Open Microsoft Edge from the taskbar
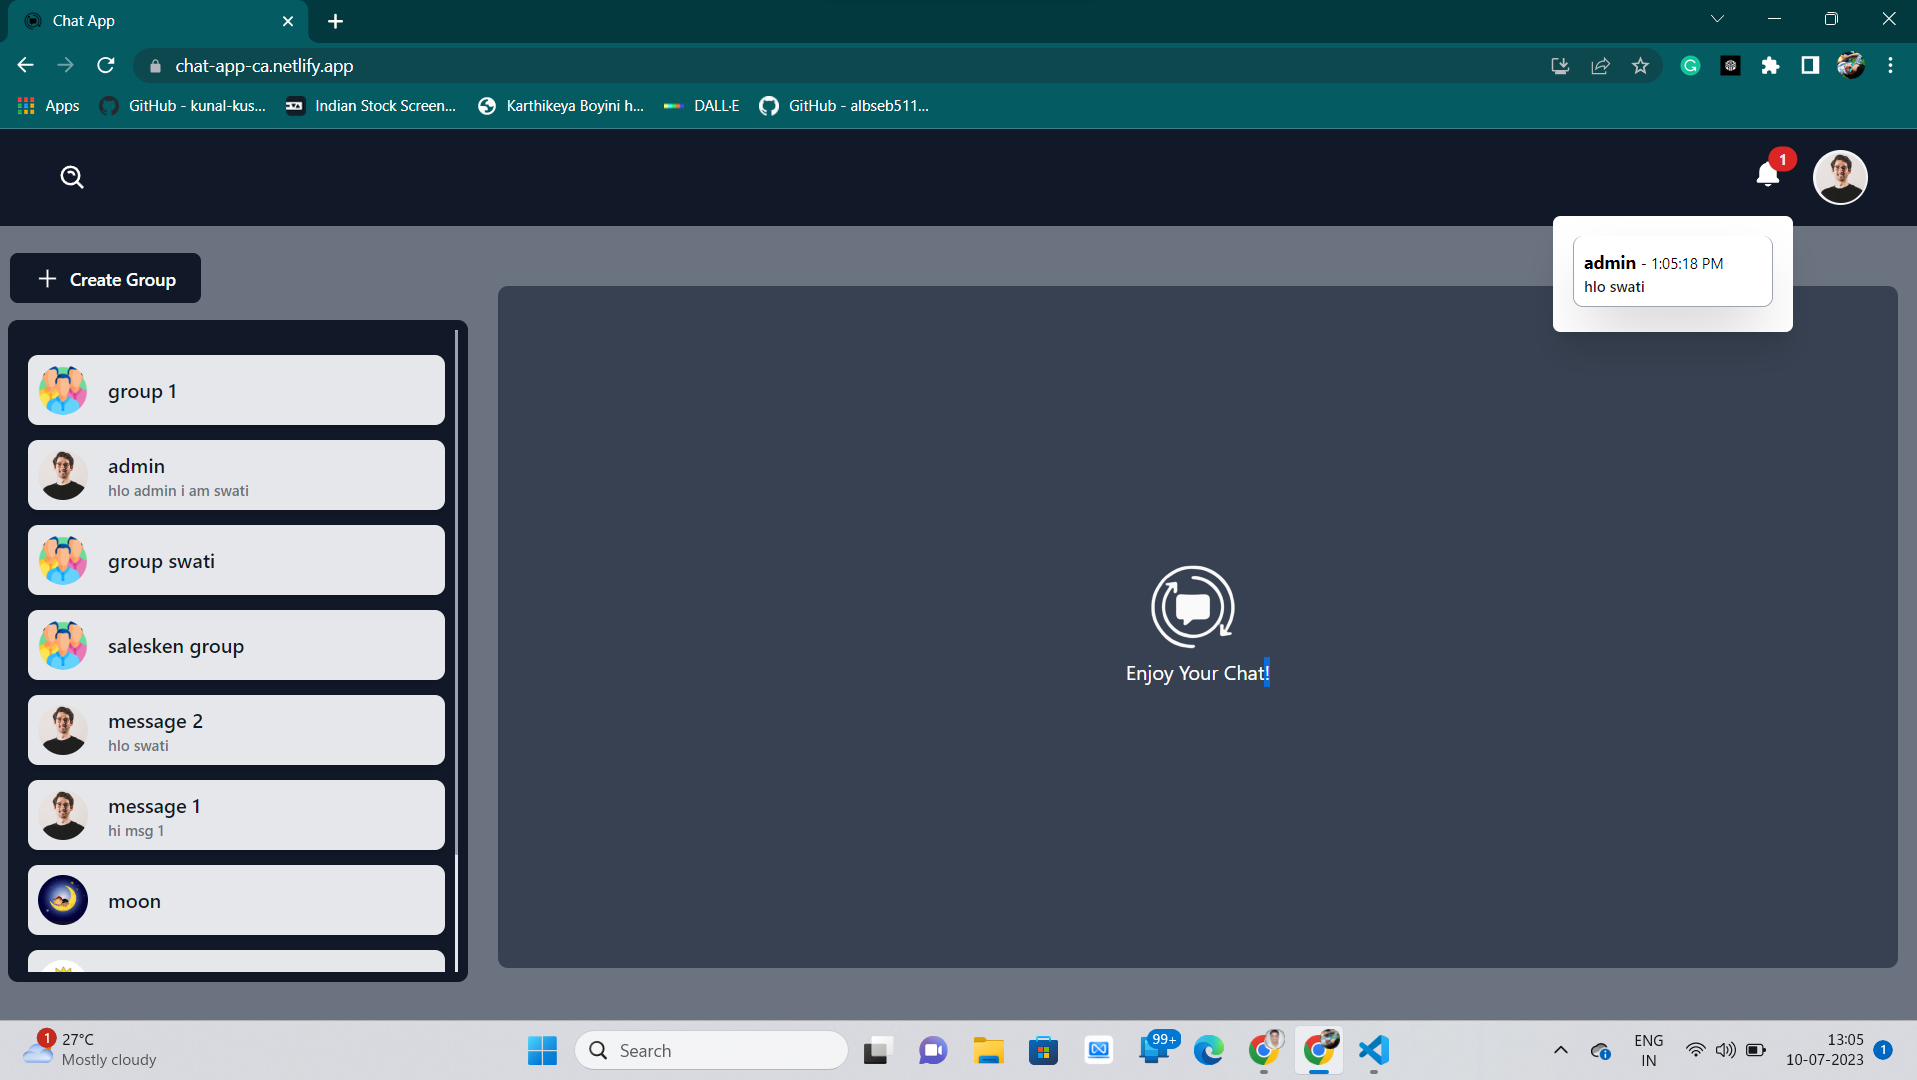Image resolution: width=1917 pixels, height=1080 pixels. (x=1208, y=1050)
